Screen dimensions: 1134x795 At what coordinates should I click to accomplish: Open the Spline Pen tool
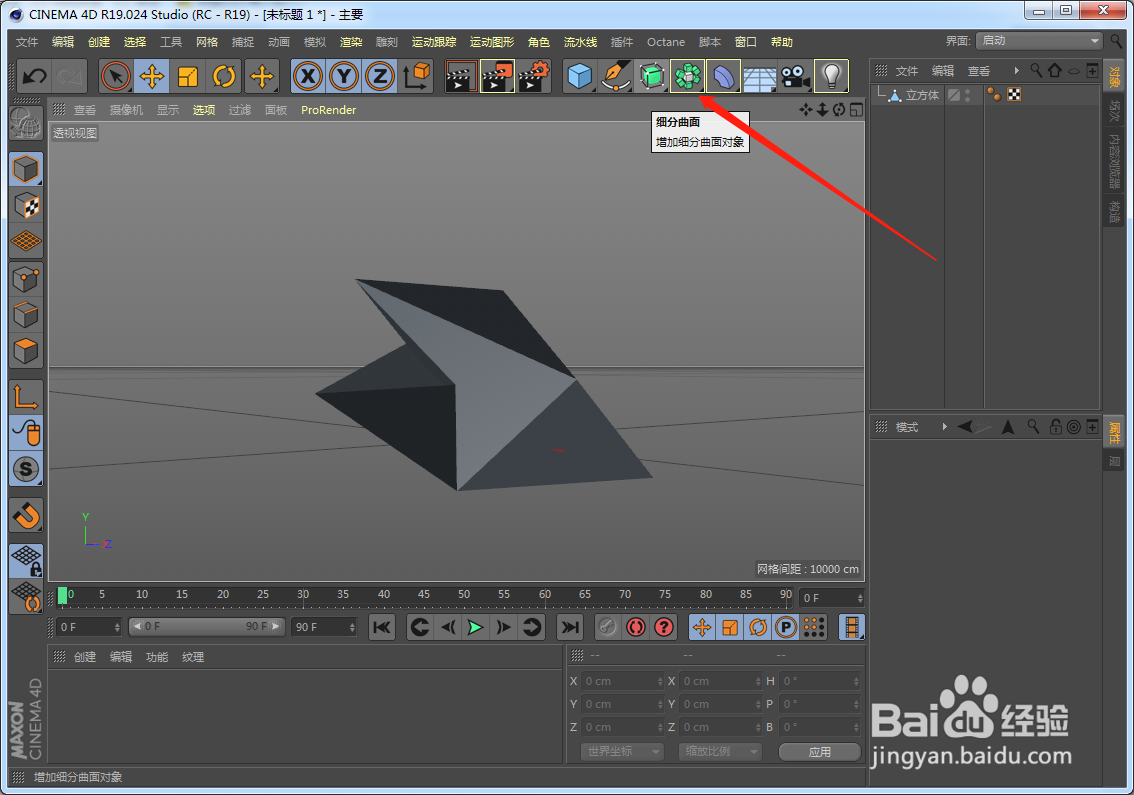(x=615, y=76)
